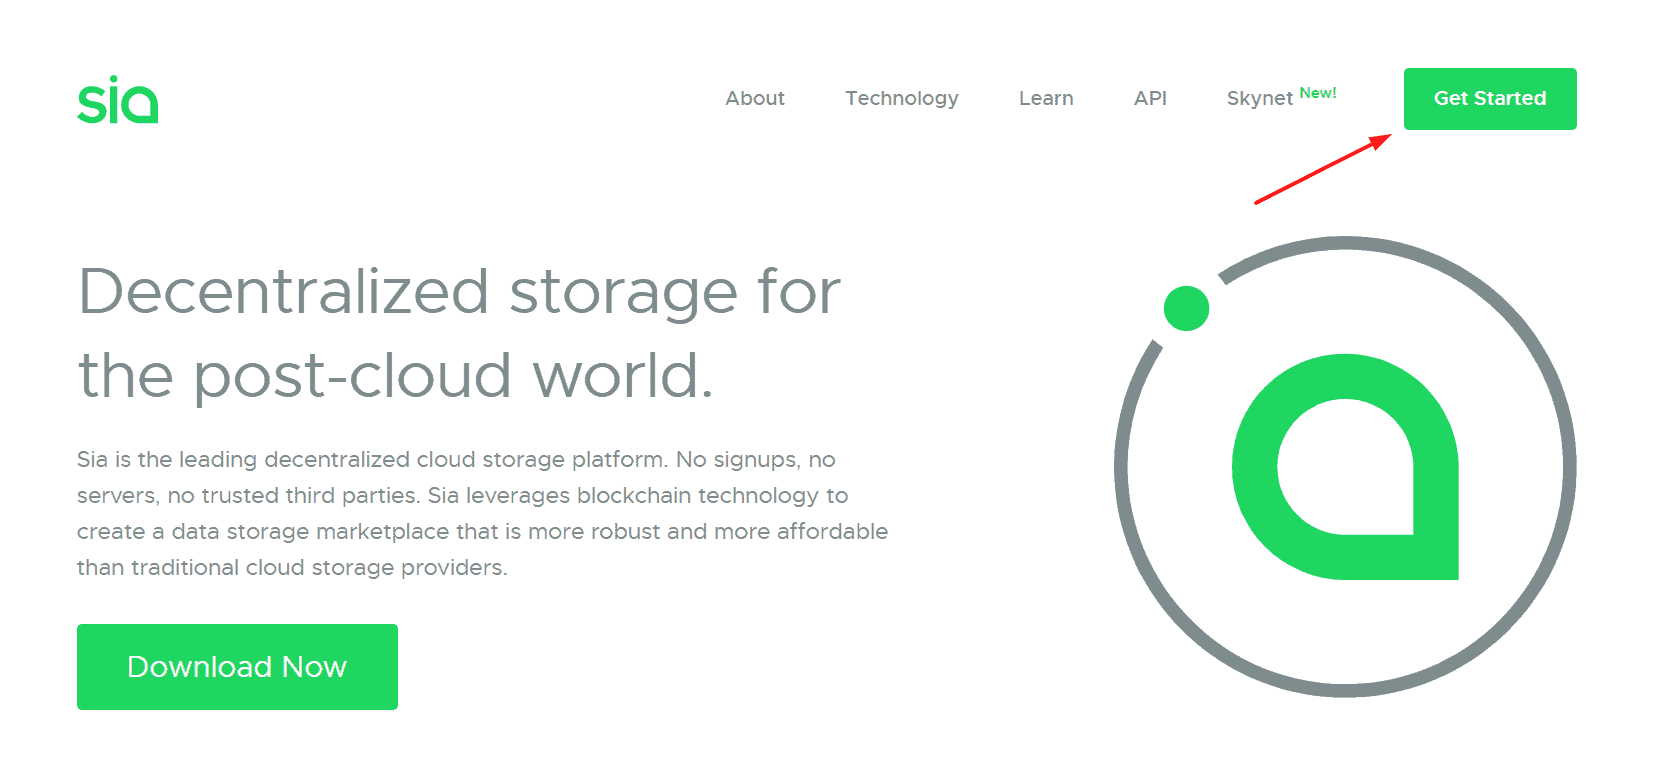Open the Learn menu item
The height and width of the screenshot is (780, 1663).
click(1045, 98)
